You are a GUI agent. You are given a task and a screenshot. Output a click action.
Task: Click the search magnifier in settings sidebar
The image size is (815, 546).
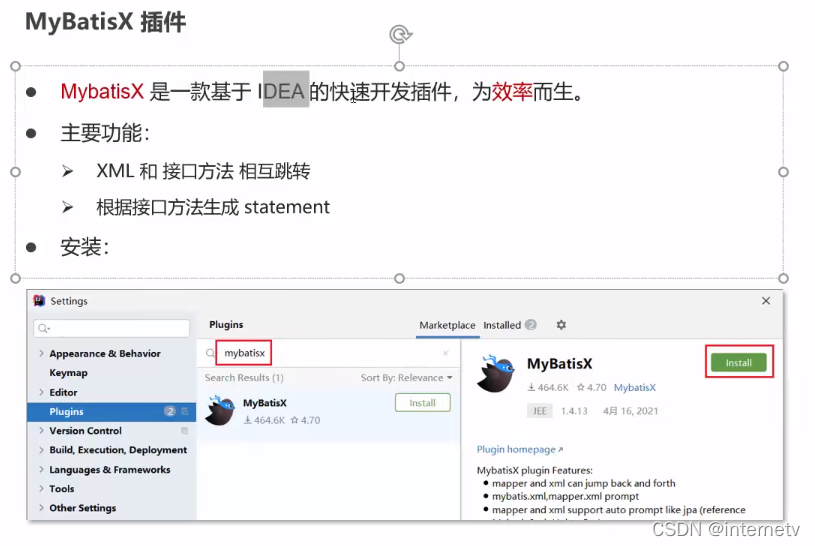(44, 328)
